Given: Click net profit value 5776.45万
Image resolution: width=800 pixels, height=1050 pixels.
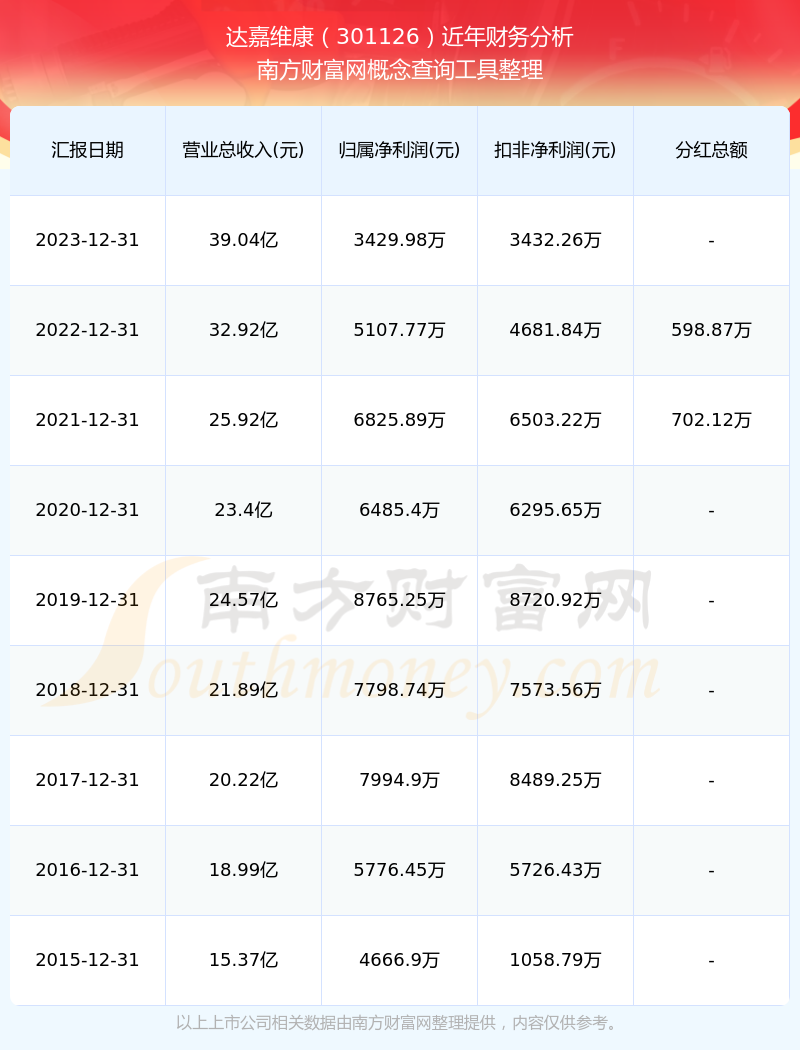Looking at the screenshot, I should tap(400, 871).
